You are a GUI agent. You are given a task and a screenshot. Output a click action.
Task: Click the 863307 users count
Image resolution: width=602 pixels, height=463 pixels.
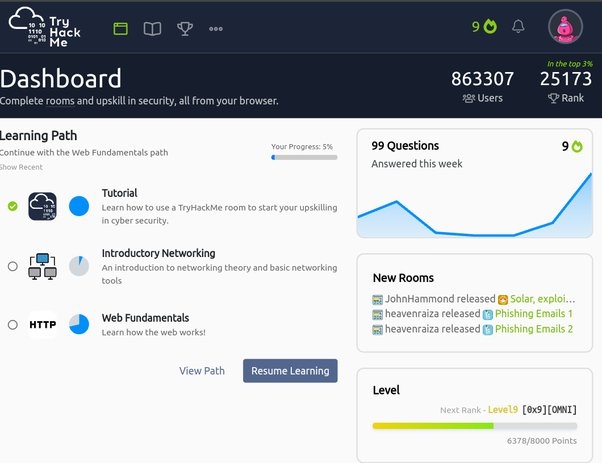(482, 79)
